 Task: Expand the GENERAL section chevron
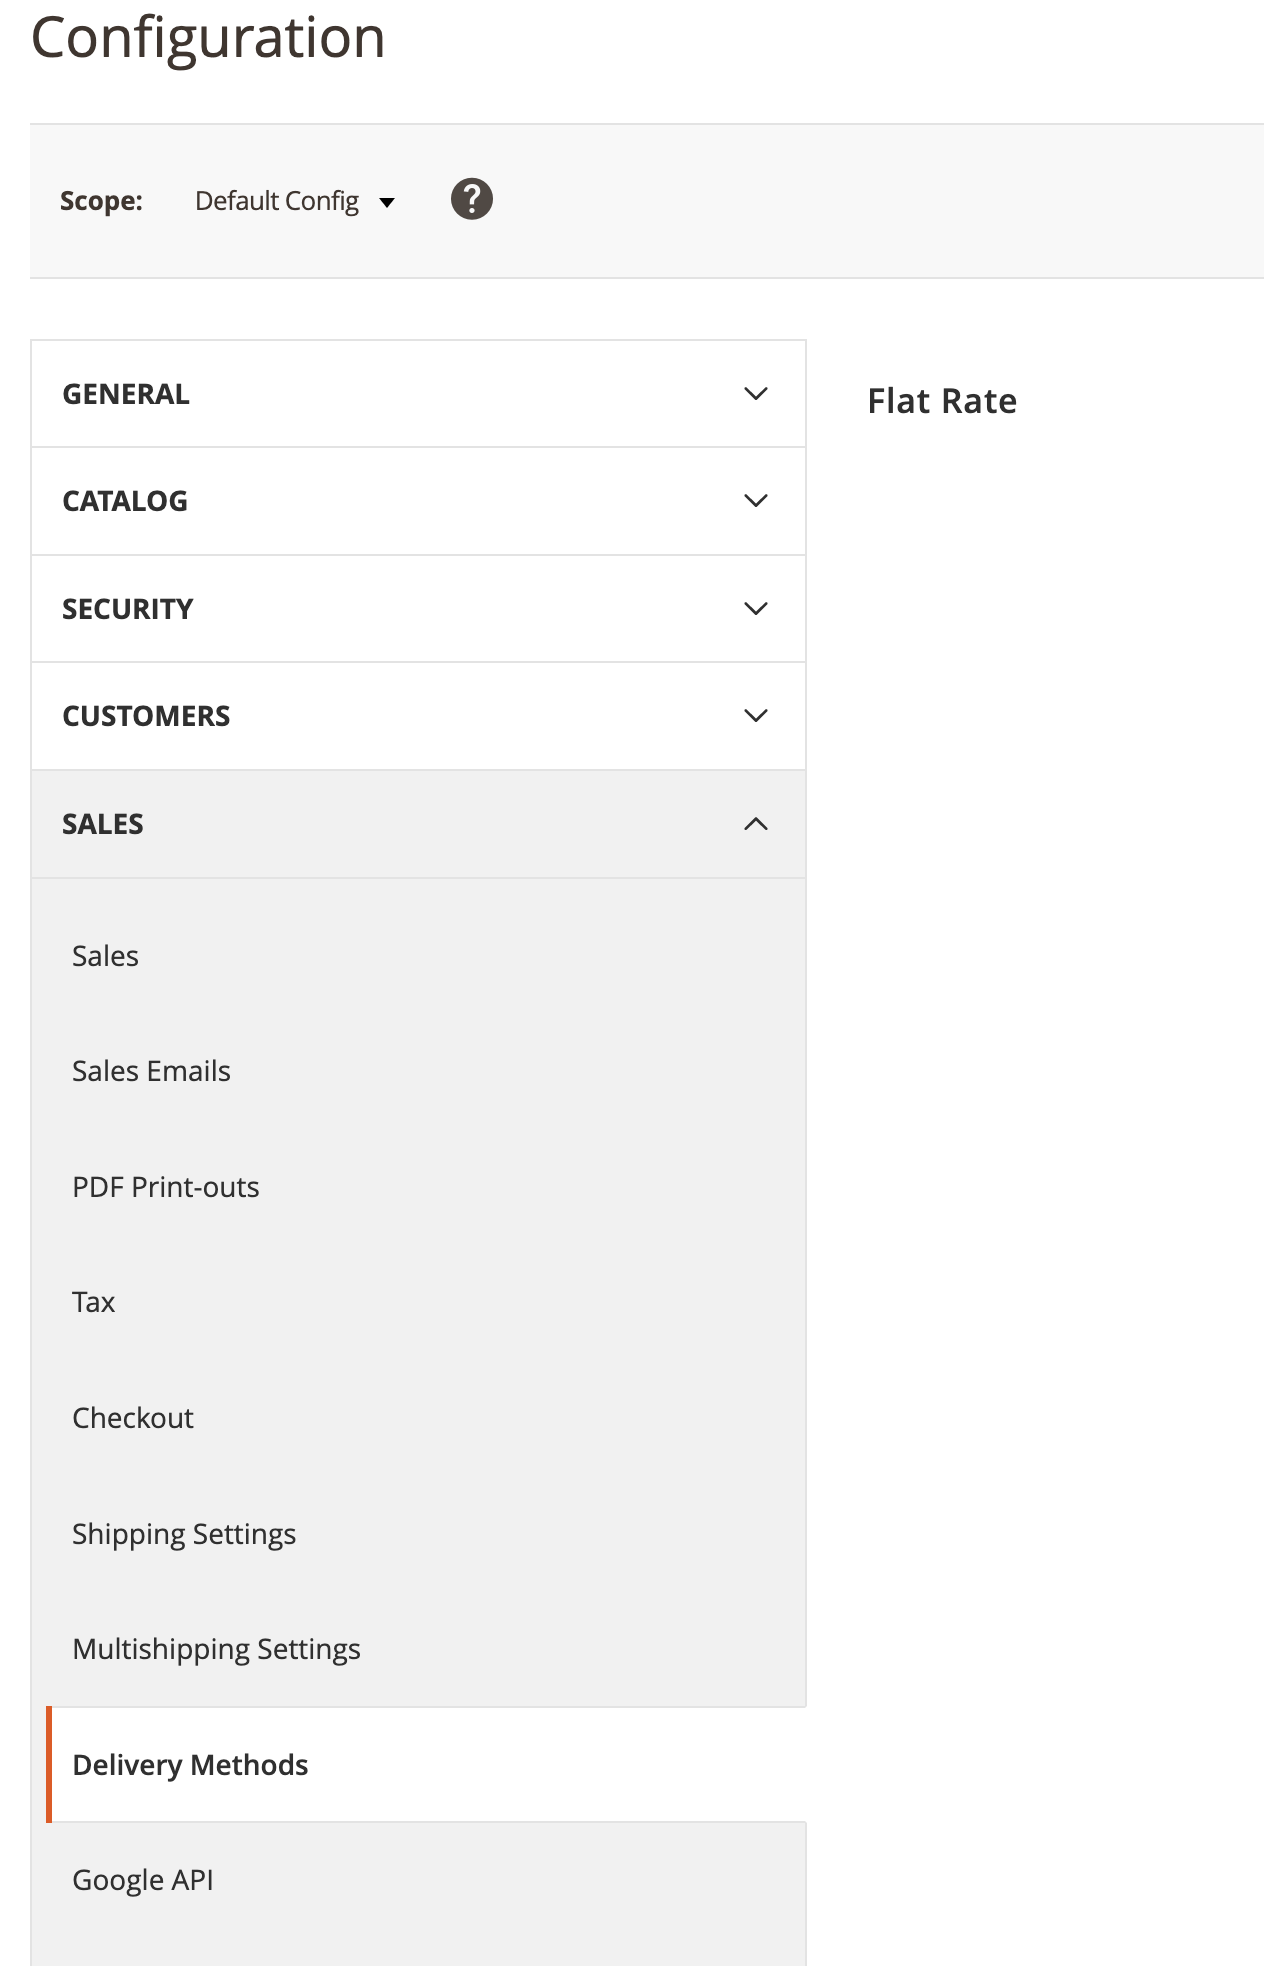coord(756,394)
